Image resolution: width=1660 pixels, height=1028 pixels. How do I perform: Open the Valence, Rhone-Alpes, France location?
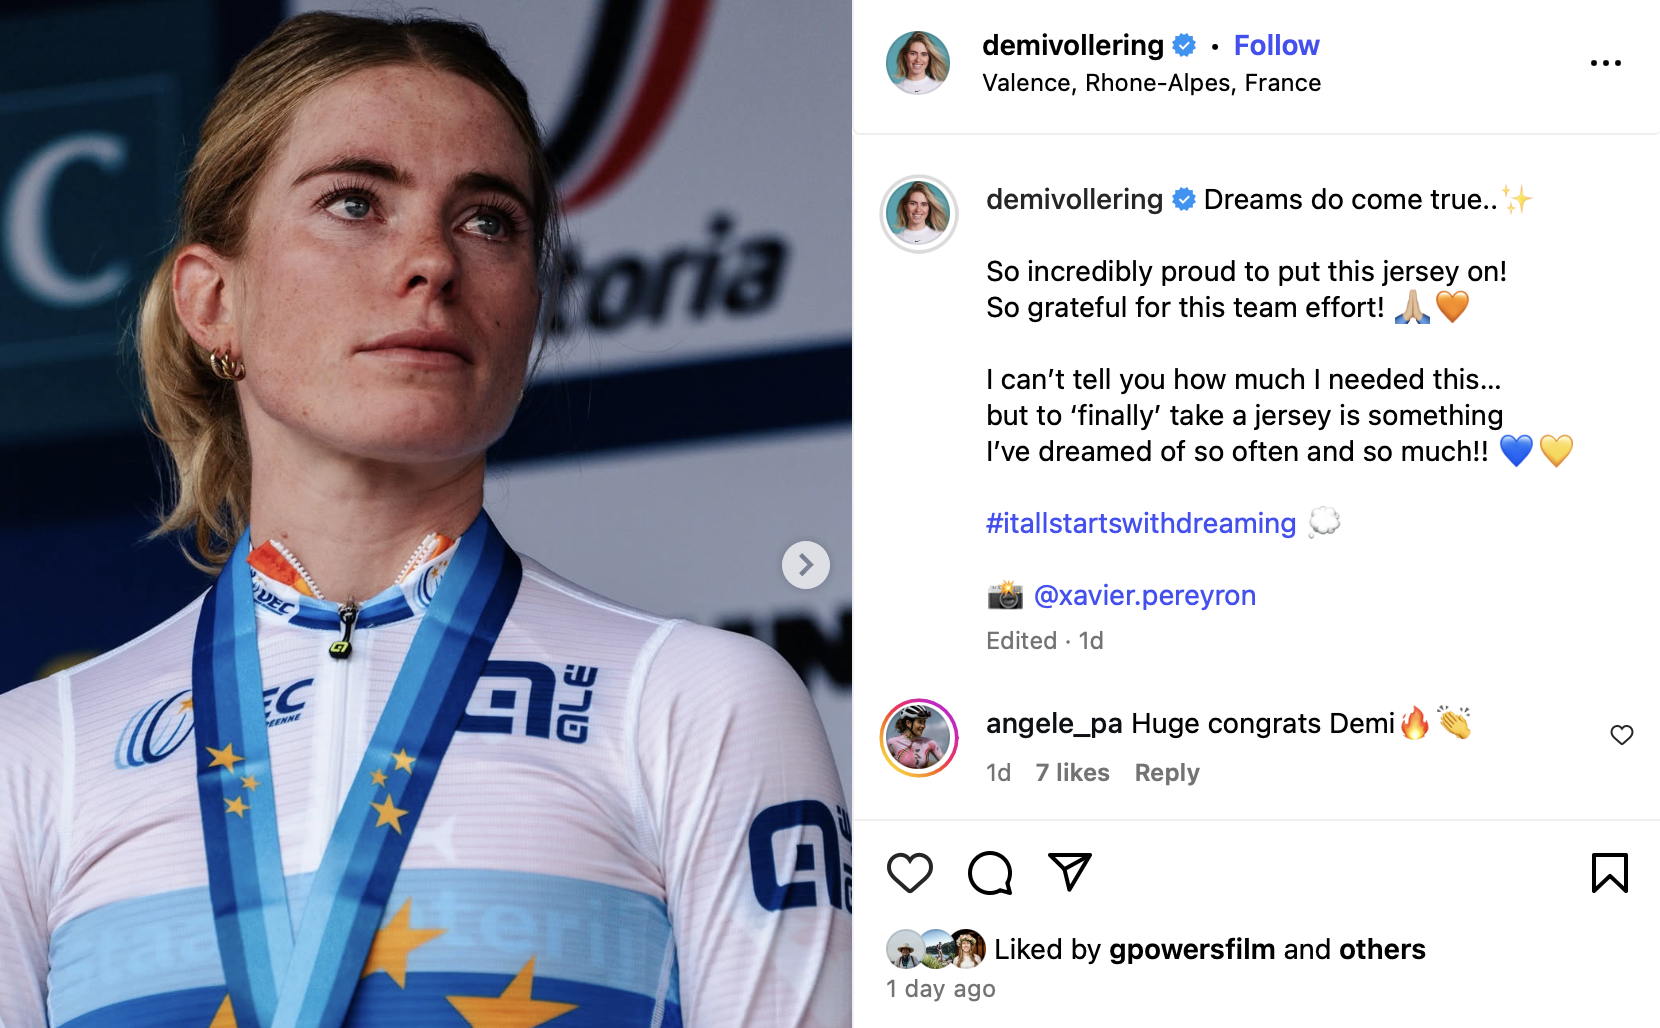click(1151, 83)
